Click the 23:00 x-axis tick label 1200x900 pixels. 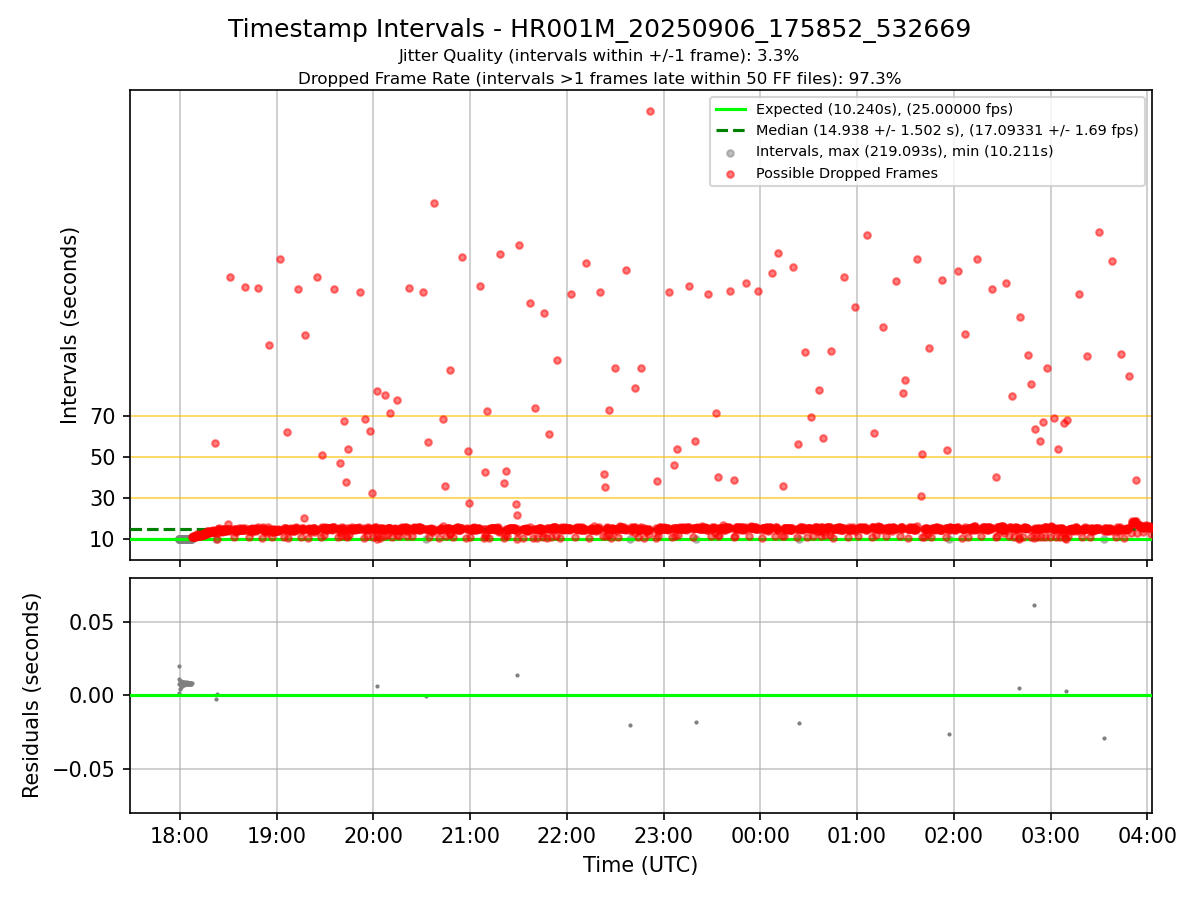(664, 834)
